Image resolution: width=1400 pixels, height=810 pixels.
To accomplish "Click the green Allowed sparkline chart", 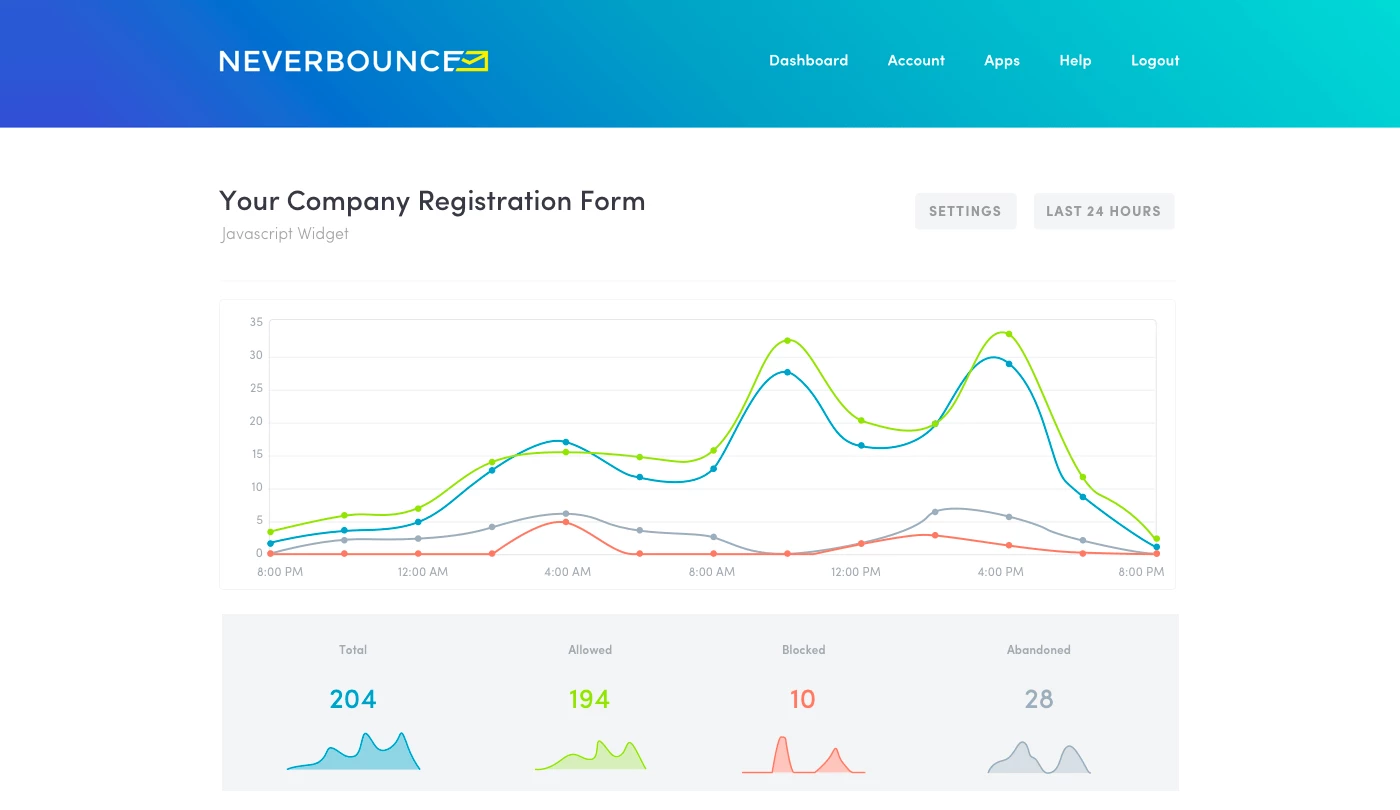I will (591, 756).
